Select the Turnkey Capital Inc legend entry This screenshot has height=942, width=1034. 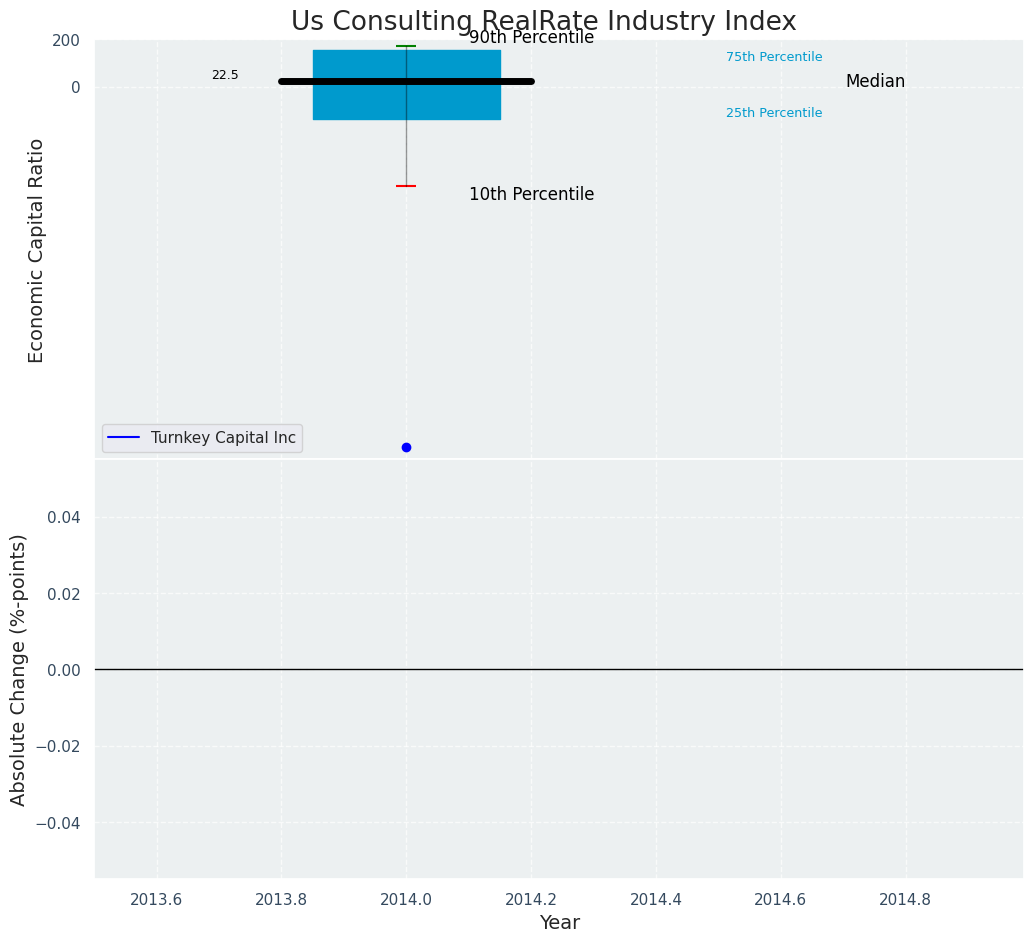point(223,438)
